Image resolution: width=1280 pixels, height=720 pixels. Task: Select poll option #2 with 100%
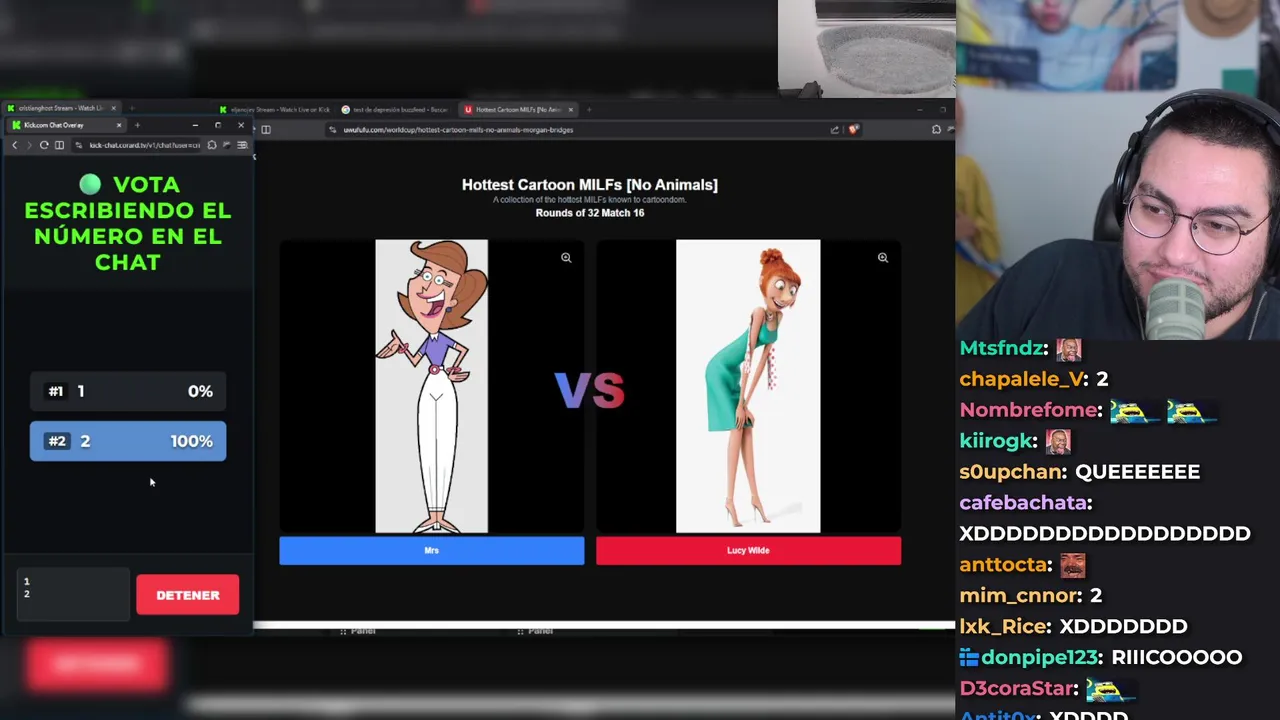click(128, 441)
